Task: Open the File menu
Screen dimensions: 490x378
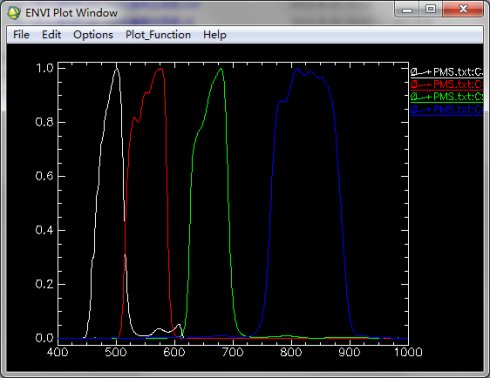Action: [21, 35]
